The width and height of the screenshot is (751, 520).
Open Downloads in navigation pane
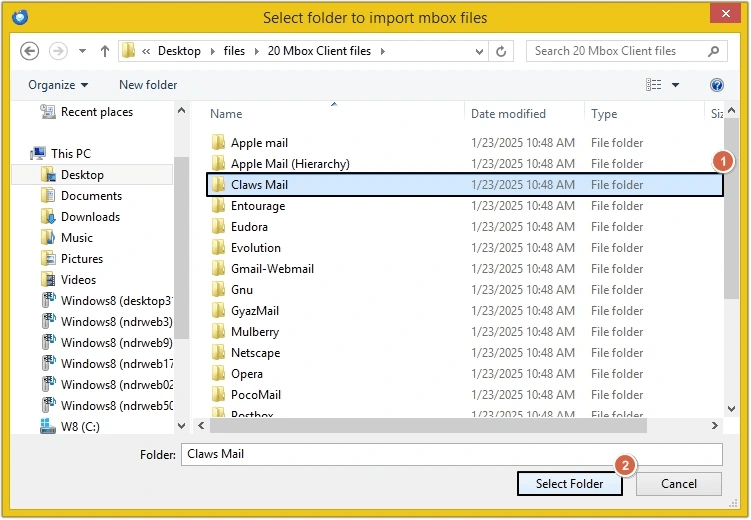[x=80, y=217]
